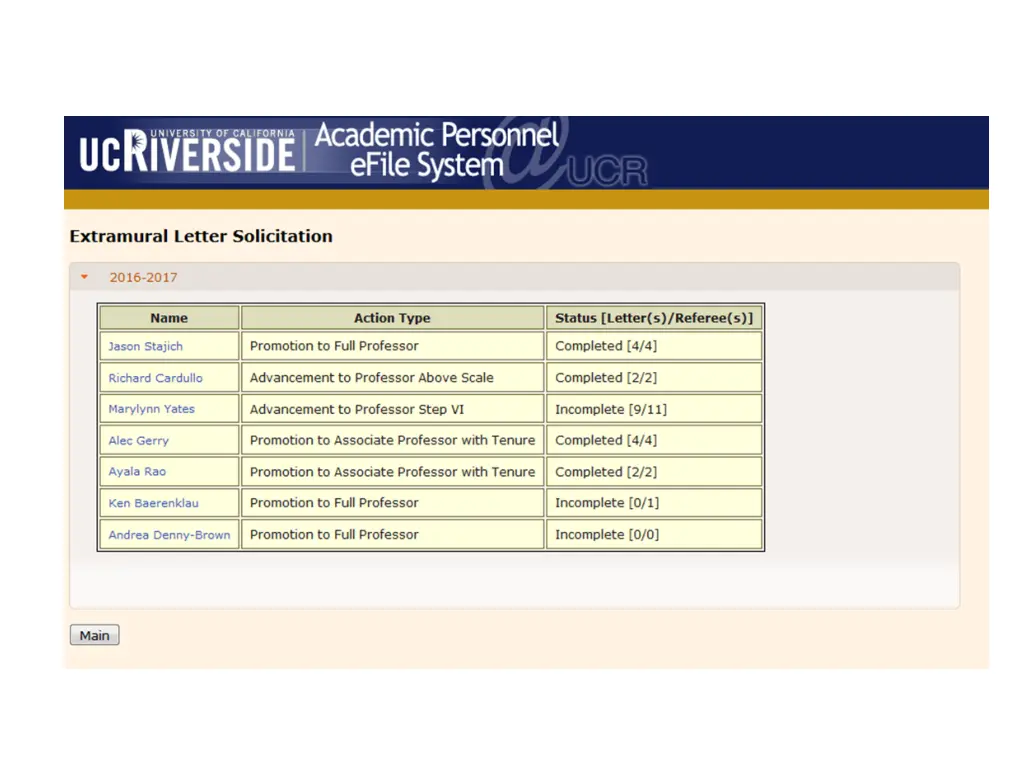Open Andrea Denny-Brown's record

coord(169,534)
